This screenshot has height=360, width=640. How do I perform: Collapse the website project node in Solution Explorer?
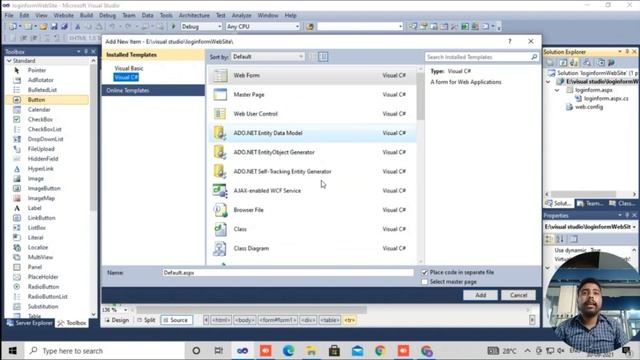(548, 82)
